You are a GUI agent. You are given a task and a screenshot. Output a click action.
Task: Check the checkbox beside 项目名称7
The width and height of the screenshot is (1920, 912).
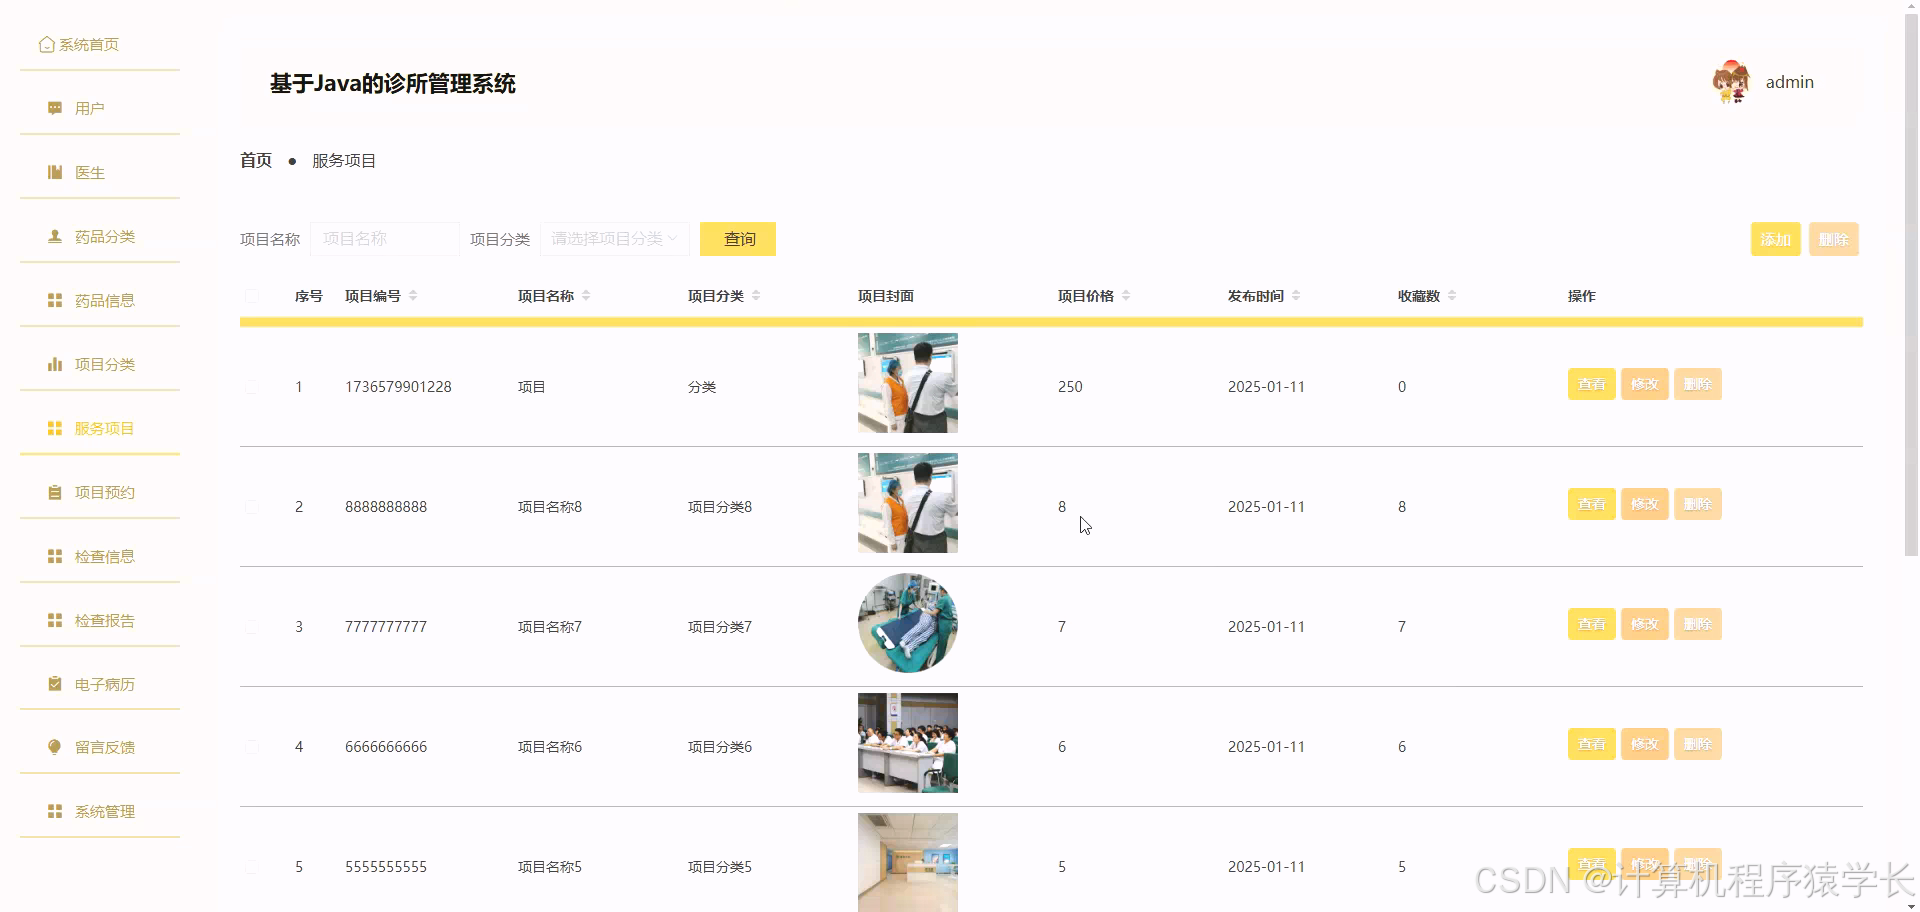point(252,627)
